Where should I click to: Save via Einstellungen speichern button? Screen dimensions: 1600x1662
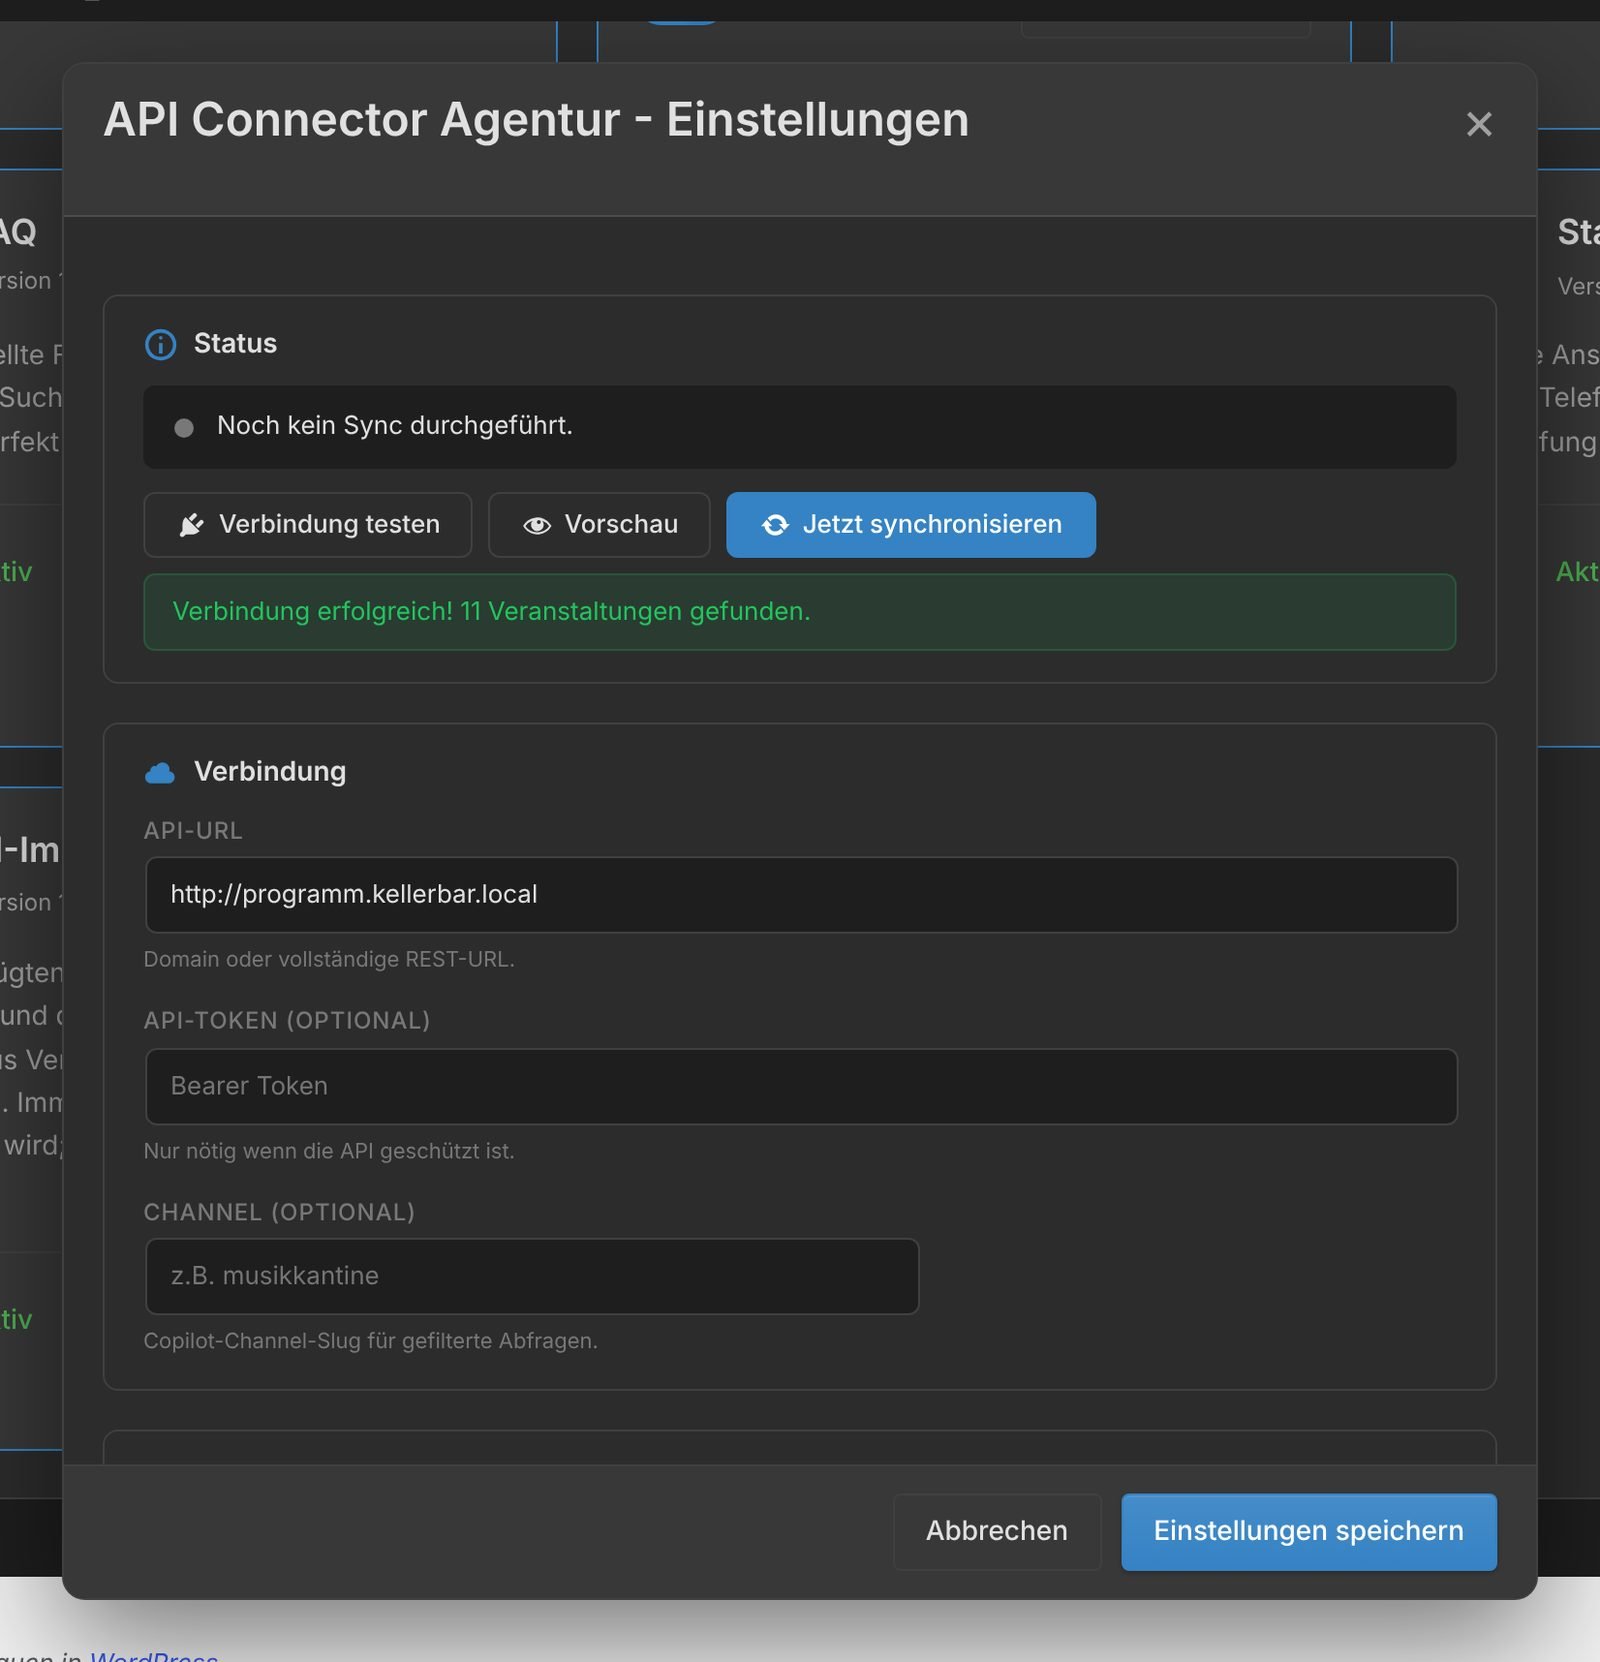click(1309, 1531)
